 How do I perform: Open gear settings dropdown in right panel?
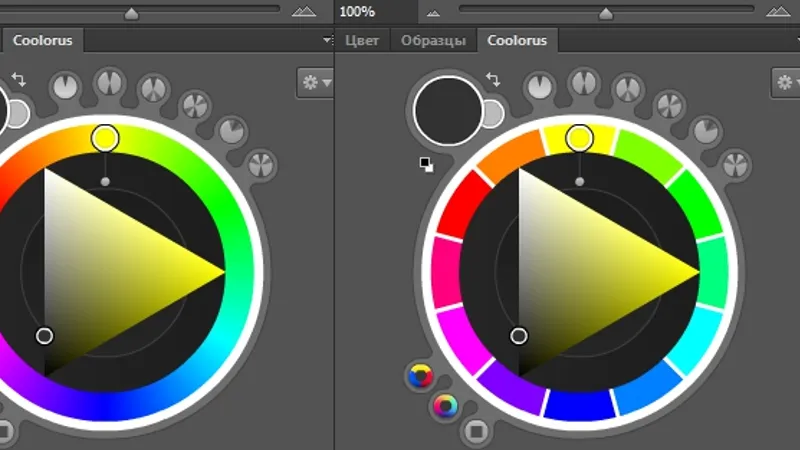coord(786,82)
